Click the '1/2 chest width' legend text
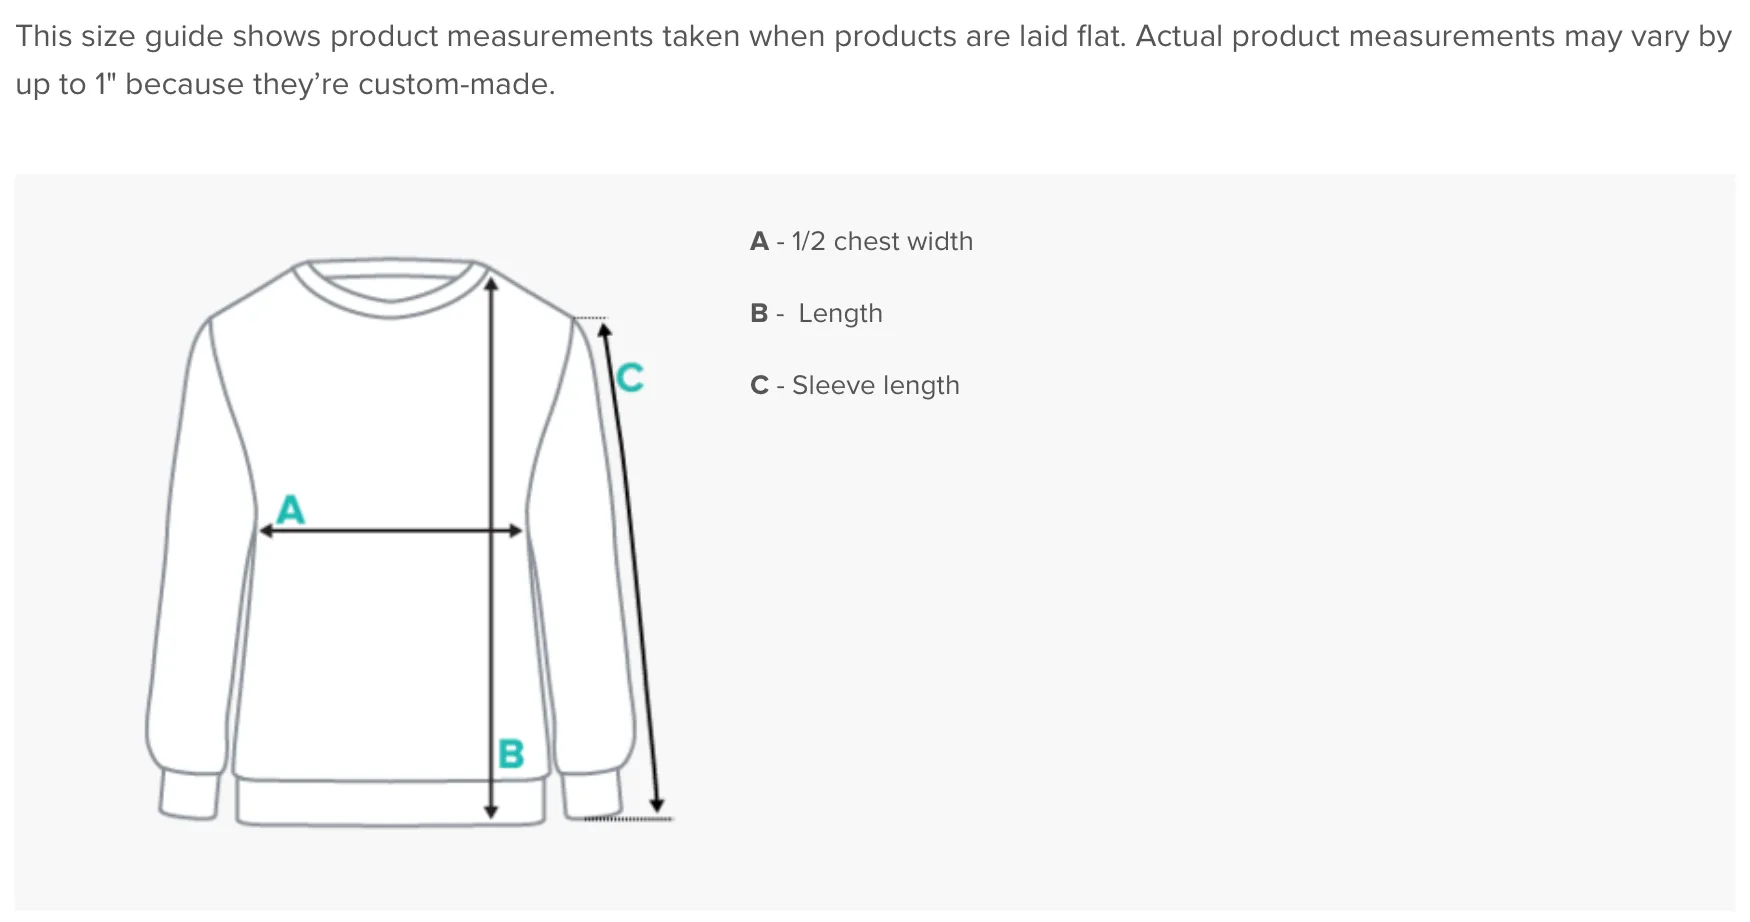 882,241
